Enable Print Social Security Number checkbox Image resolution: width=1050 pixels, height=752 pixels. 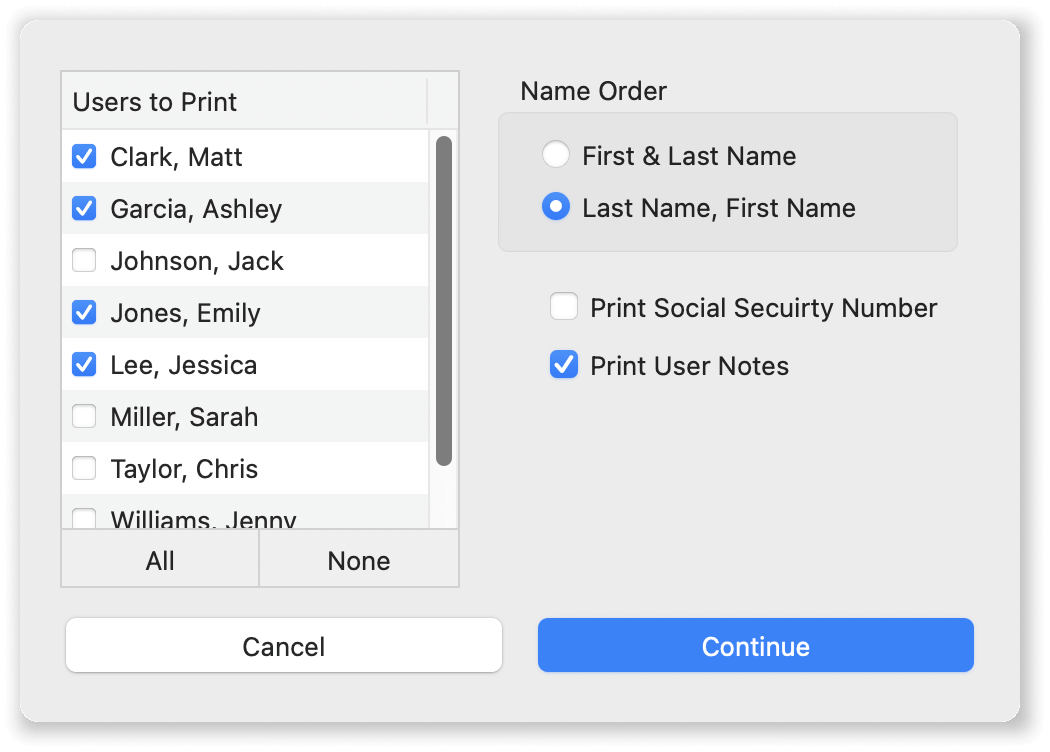(x=564, y=307)
